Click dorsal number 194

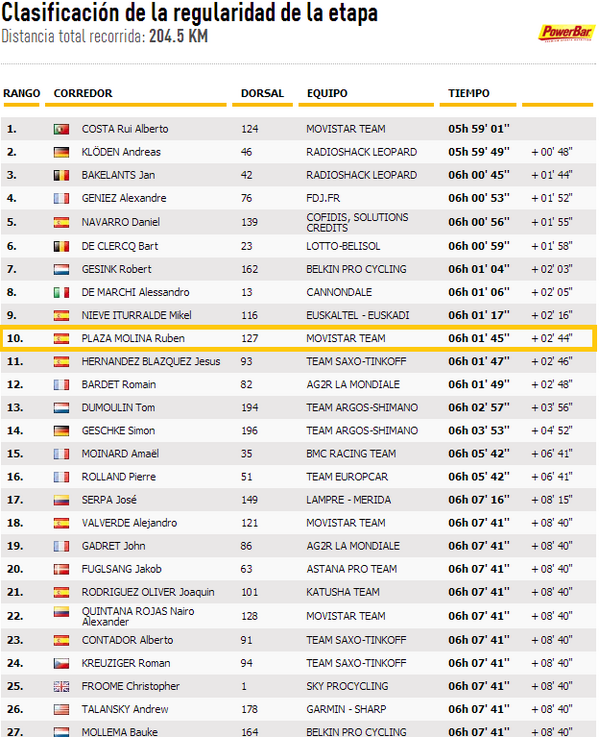[x=250, y=408]
